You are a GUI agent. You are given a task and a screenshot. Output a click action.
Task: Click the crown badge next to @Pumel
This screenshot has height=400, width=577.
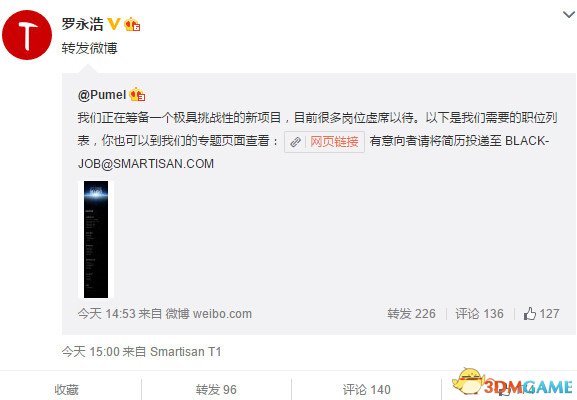(x=137, y=95)
